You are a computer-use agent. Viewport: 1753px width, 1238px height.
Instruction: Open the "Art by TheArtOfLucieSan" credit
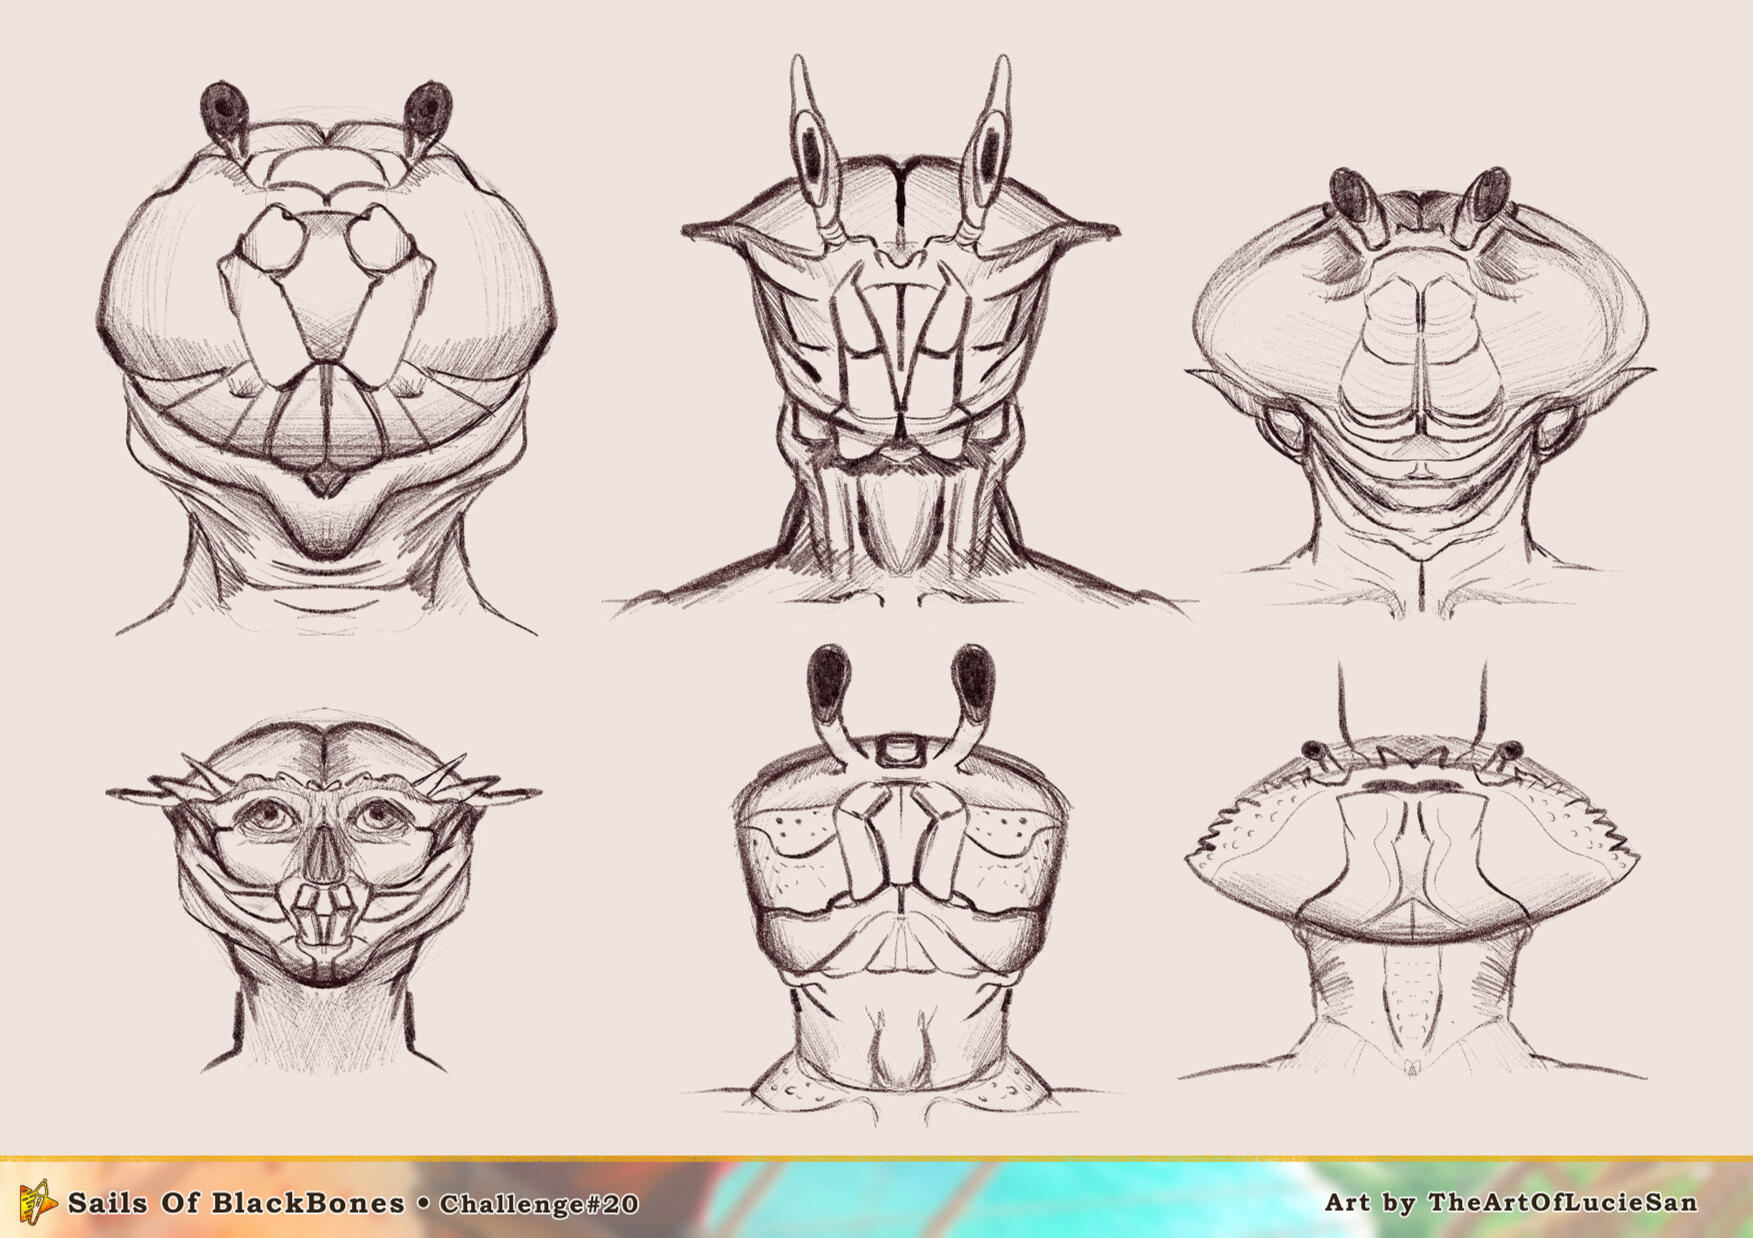pos(1510,1202)
